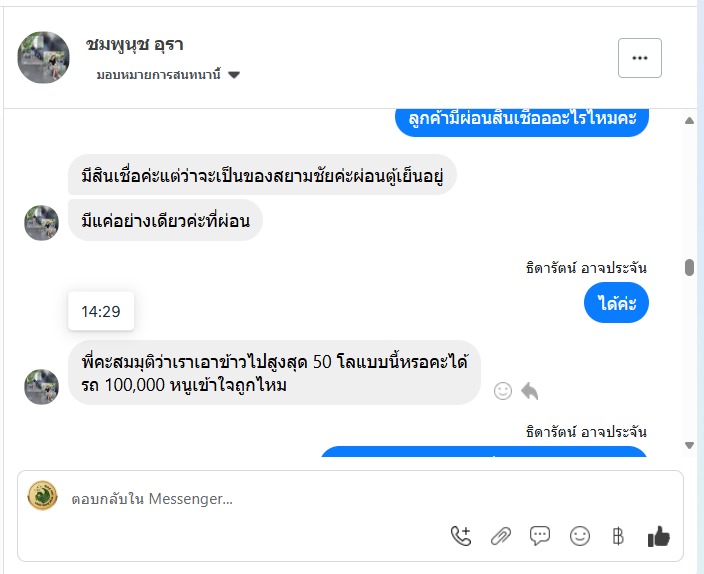The image size is (704, 574).
Task: Click the page avatar in reply box
Action: pyautogui.click(x=42, y=496)
